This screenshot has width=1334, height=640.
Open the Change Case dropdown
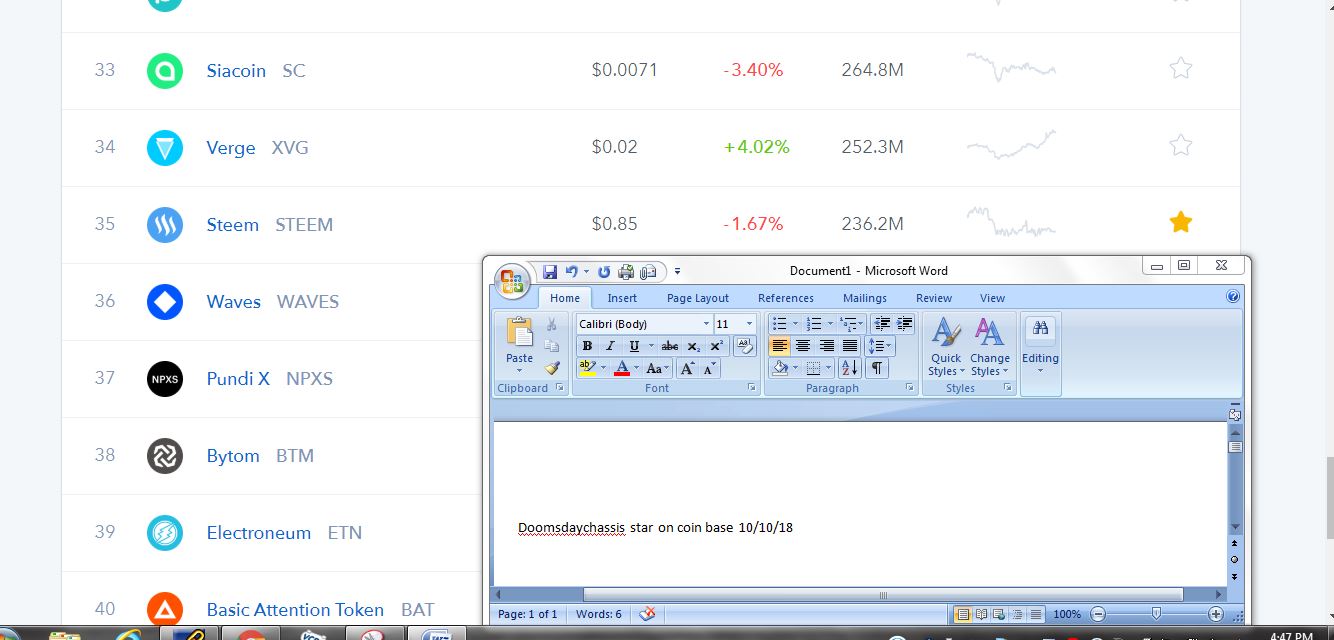click(657, 368)
